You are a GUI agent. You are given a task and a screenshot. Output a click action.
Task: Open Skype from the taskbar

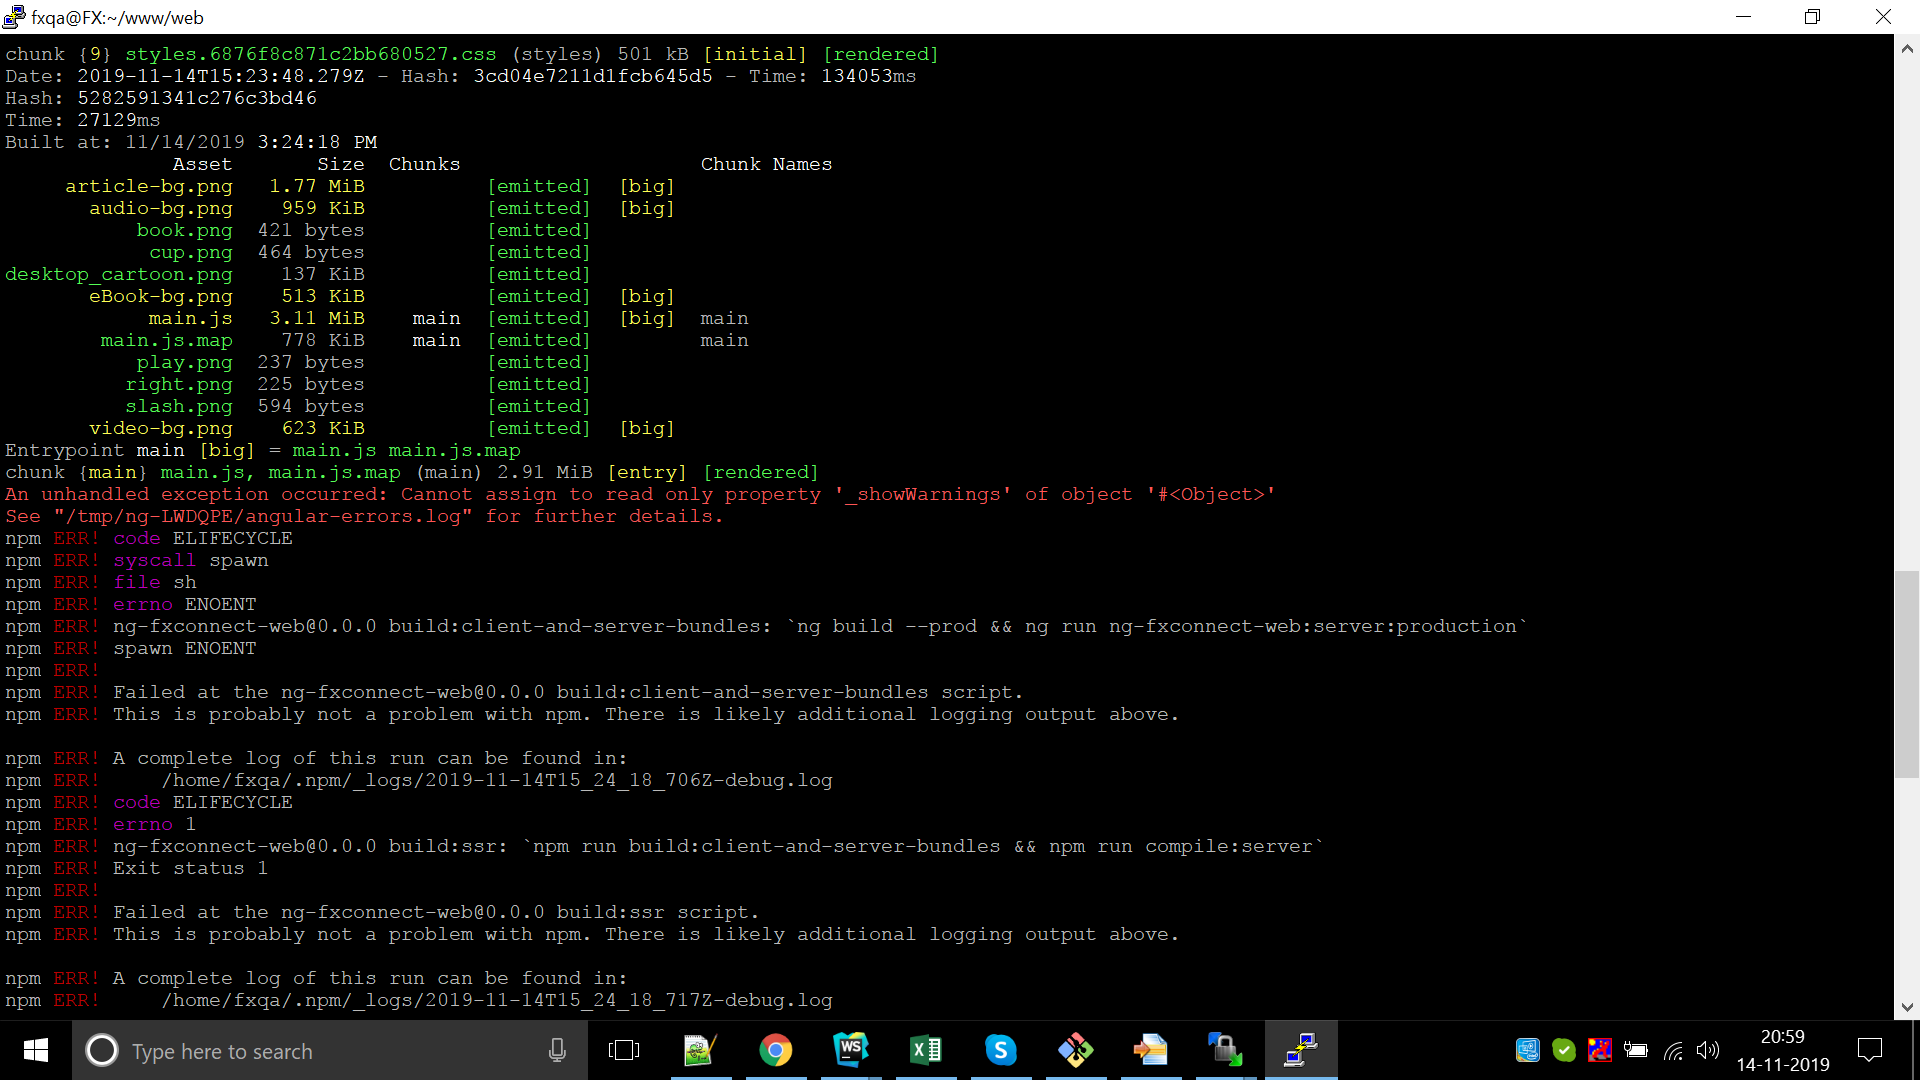click(1000, 1050)
